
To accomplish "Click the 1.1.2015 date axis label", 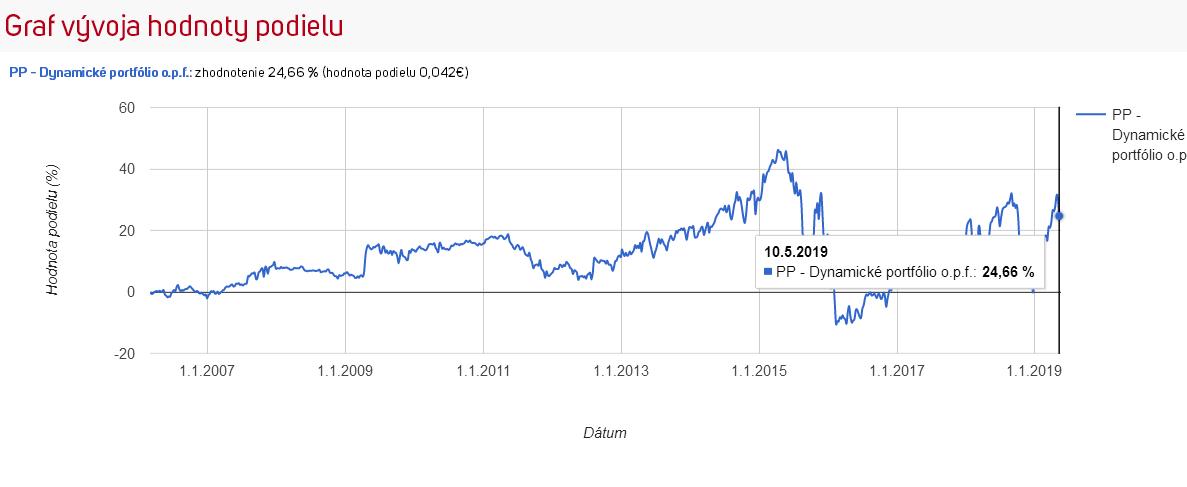I will [x=759, y=371].
